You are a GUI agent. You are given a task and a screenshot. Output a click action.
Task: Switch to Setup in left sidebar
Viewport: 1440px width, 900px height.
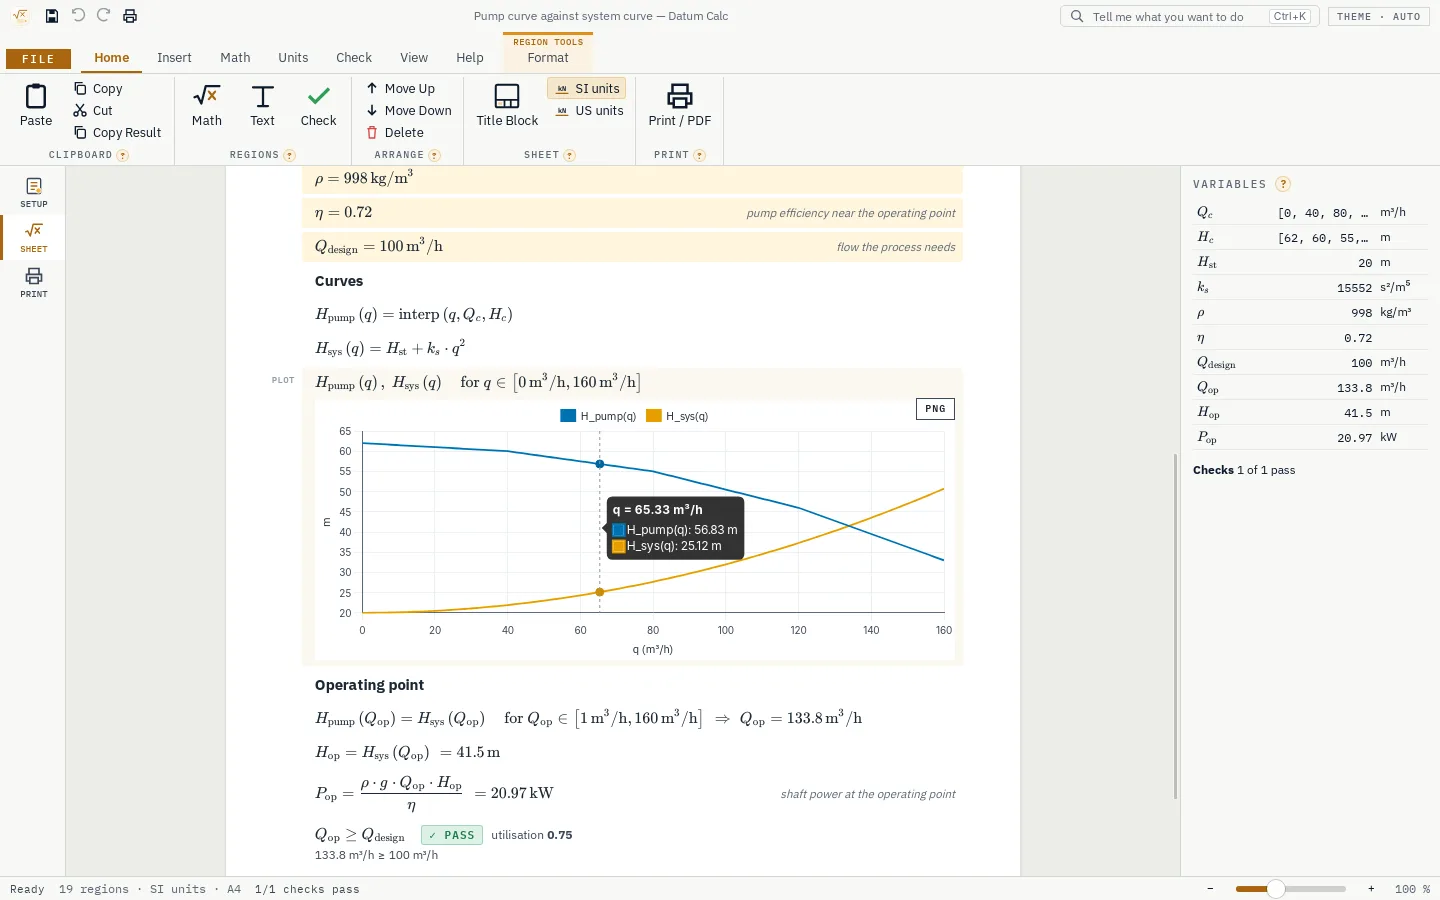click(x=34, y=193)
